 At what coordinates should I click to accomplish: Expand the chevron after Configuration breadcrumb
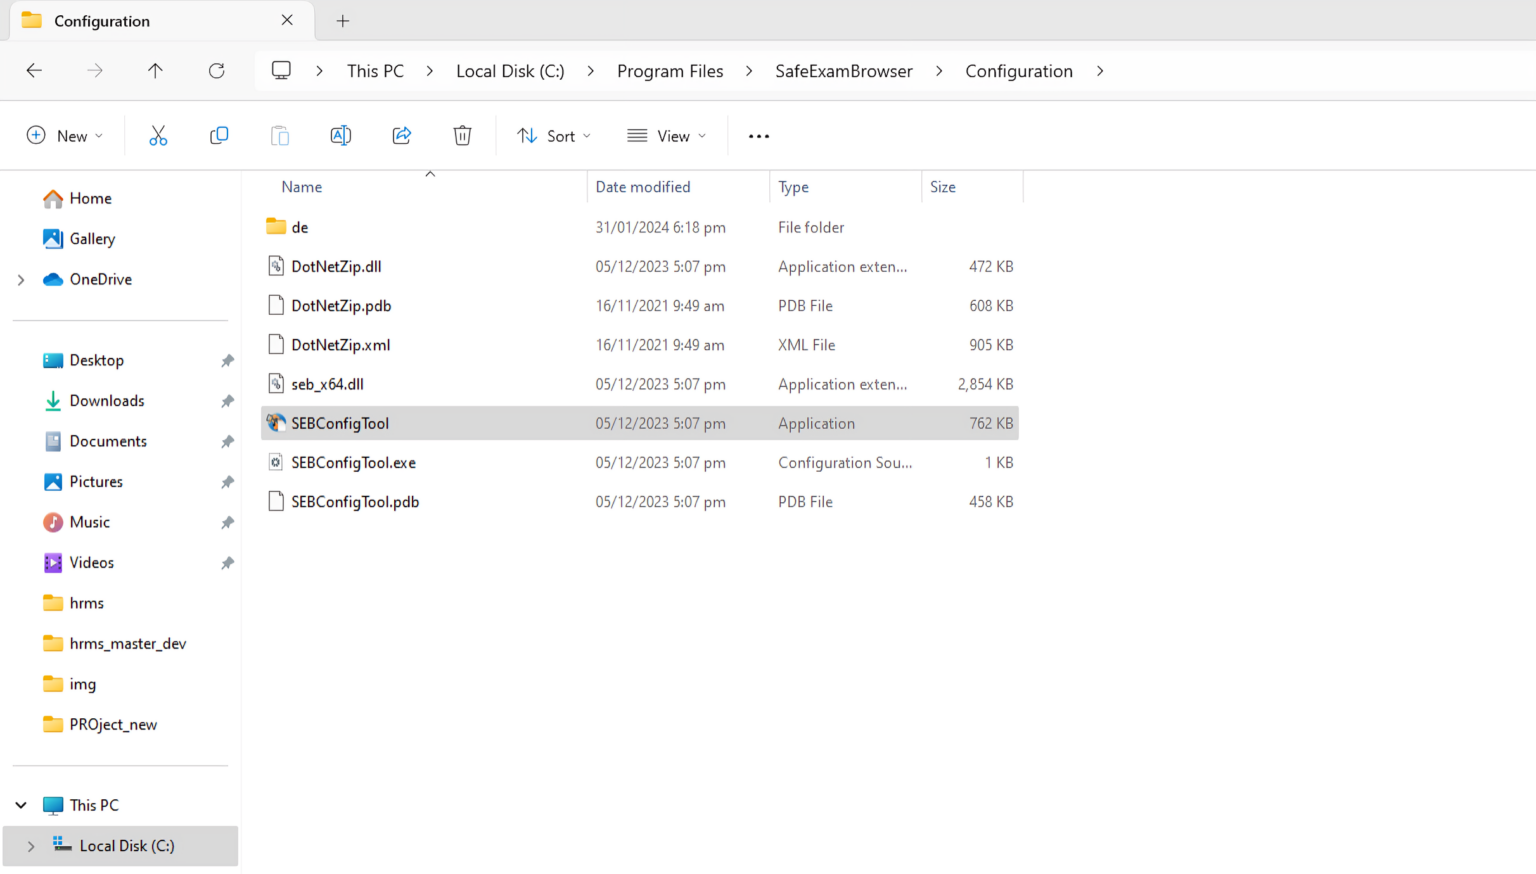click(1100, 71)
